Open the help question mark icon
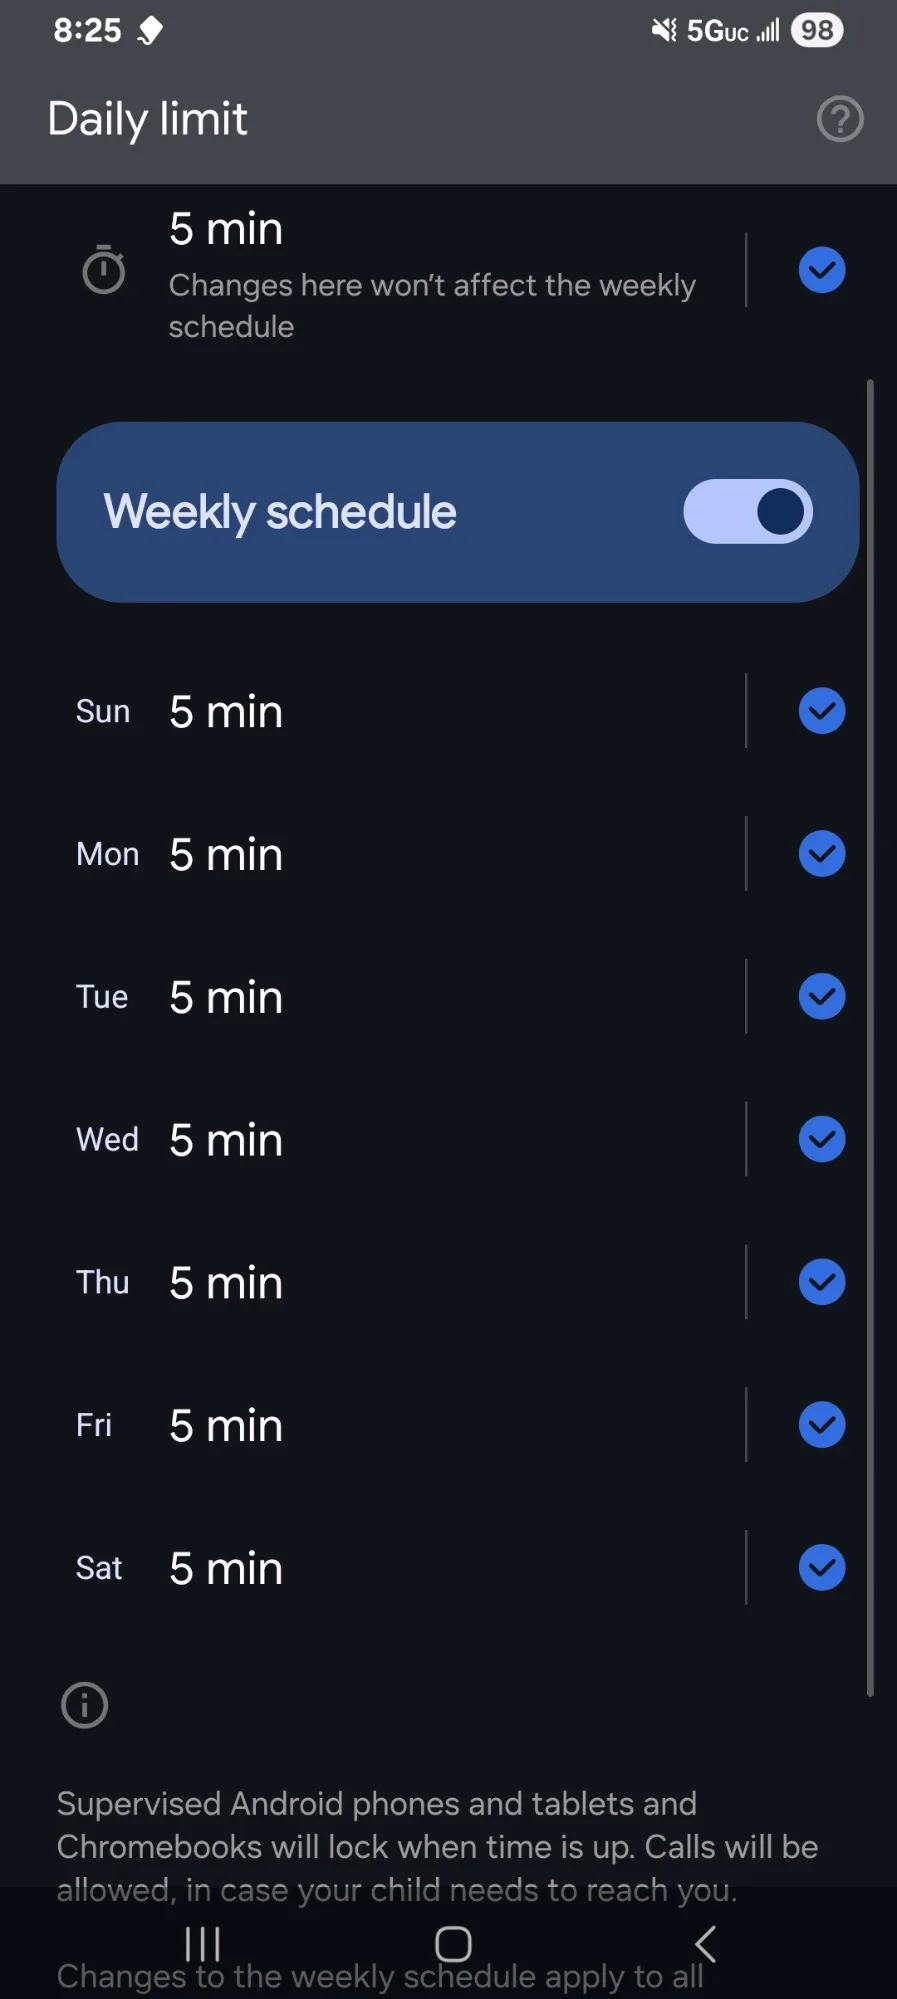Viewport: 897px width, 1999px height. [839, 119]
